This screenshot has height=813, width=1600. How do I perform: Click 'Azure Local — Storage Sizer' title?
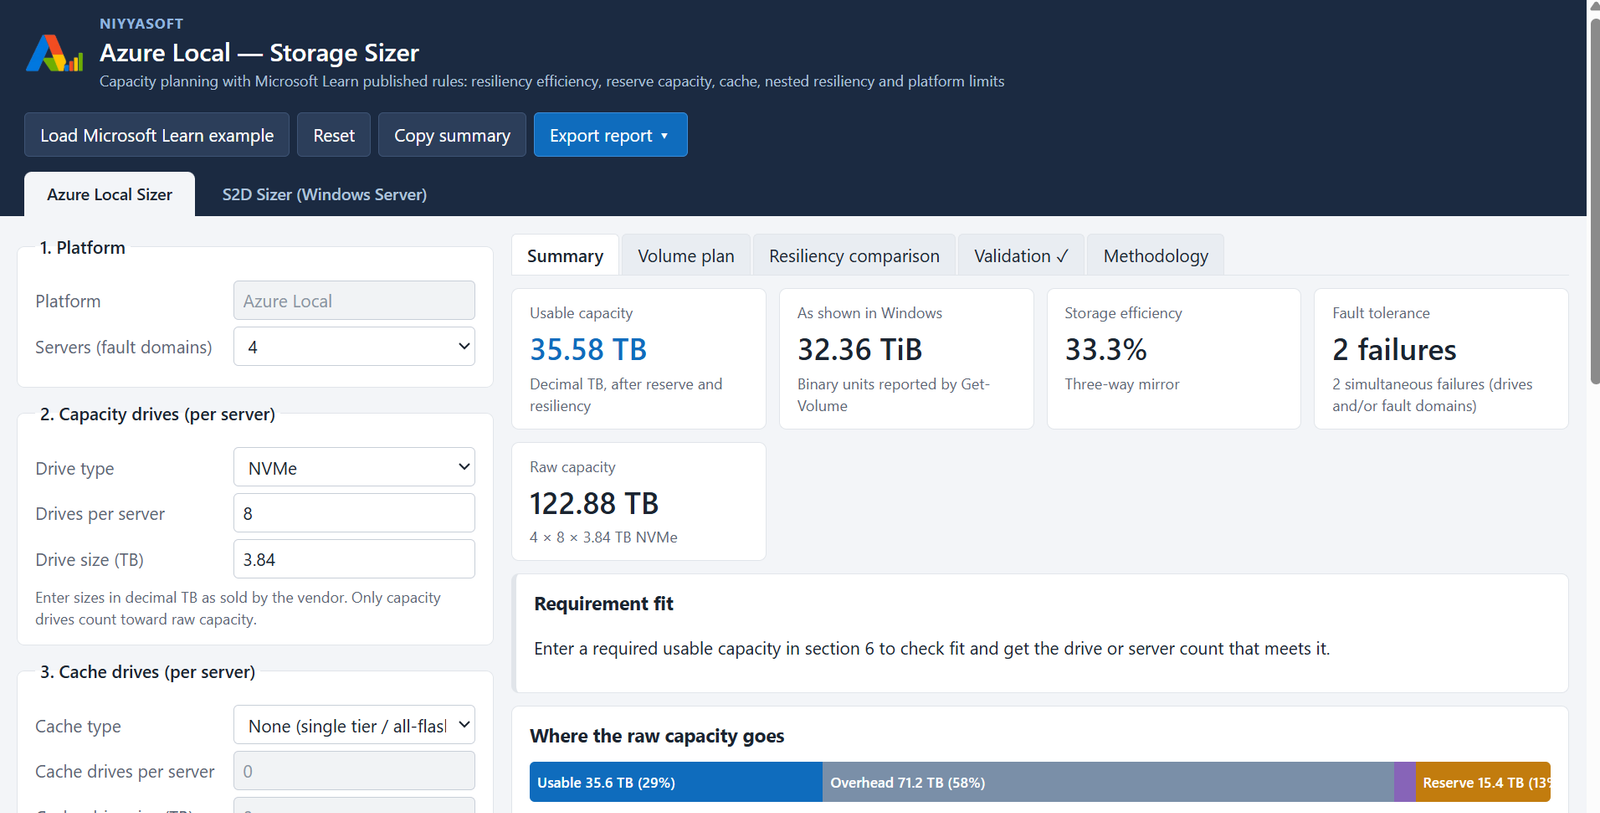(x=259, y=52)
